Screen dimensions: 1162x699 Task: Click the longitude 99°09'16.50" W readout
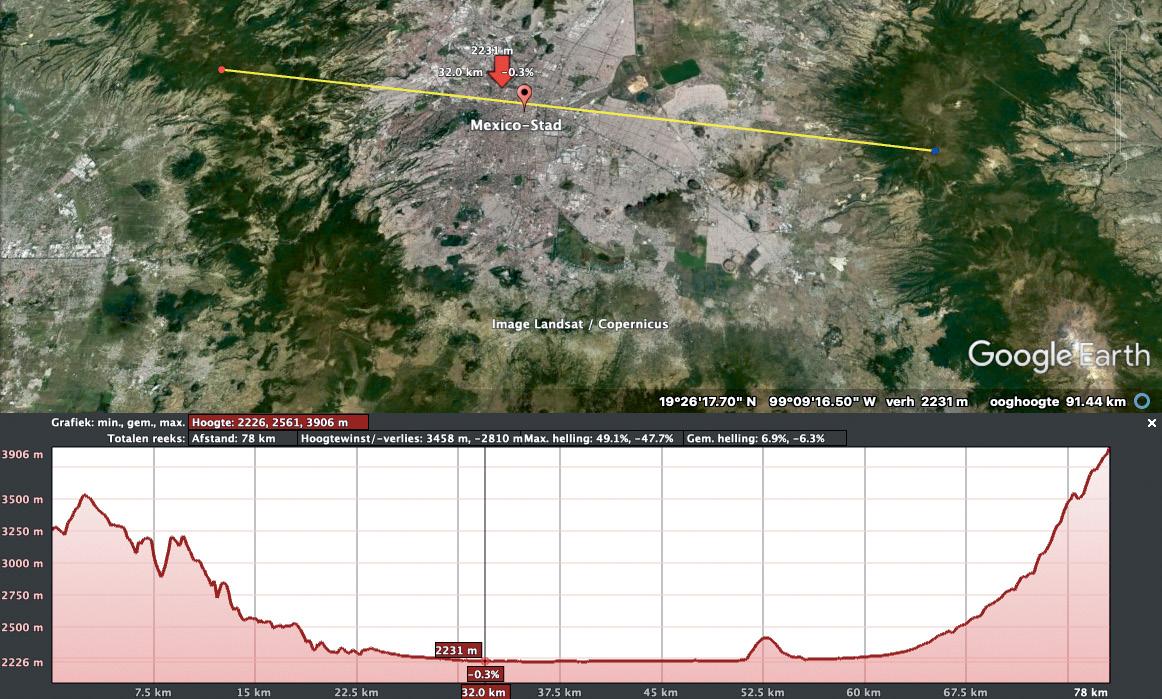822,401
